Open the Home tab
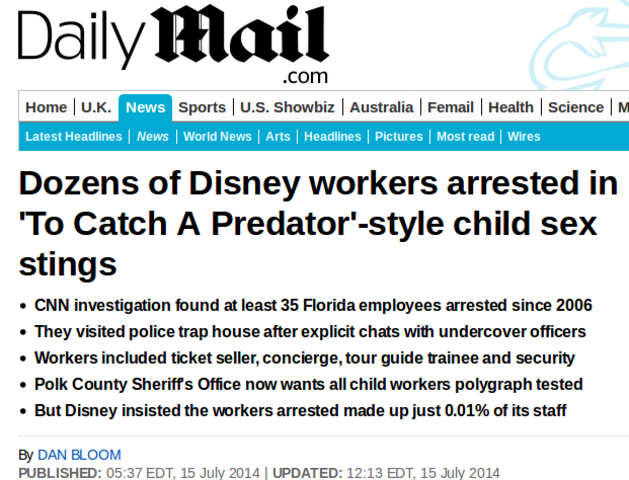Image resolution: width=629 pixels, height=480 pixels. (x=46, y=107)
